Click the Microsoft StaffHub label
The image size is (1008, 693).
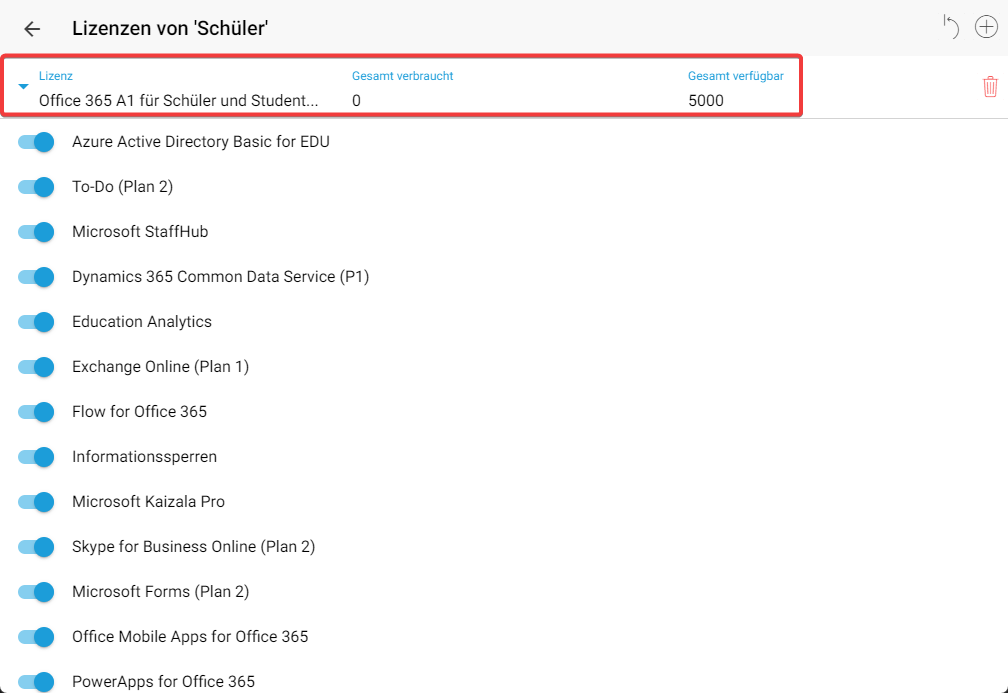pyautogui.click(x=140, y=231)
